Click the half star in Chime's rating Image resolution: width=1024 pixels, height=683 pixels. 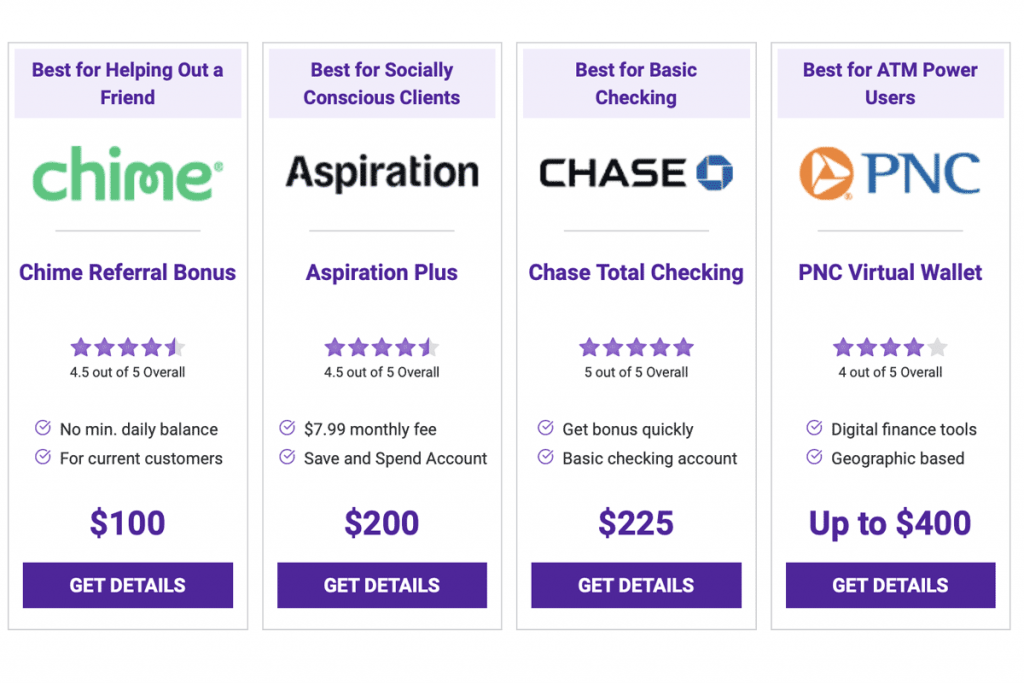coord(175,347)
